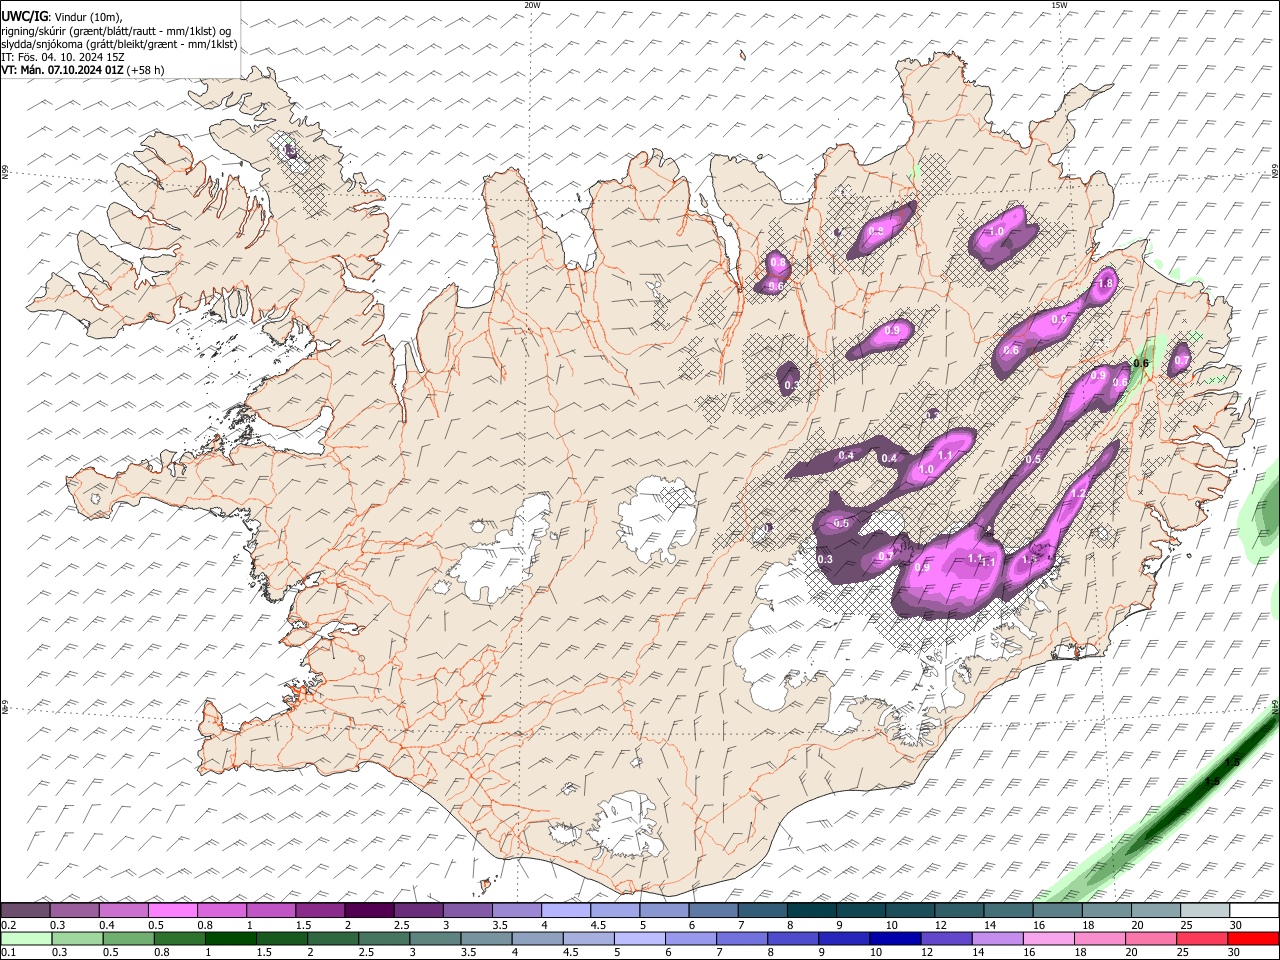Click the bright red 30 rain-scale swatch
The width and height of the screenshot is (1280, 960).
(x=1253, y=939)
